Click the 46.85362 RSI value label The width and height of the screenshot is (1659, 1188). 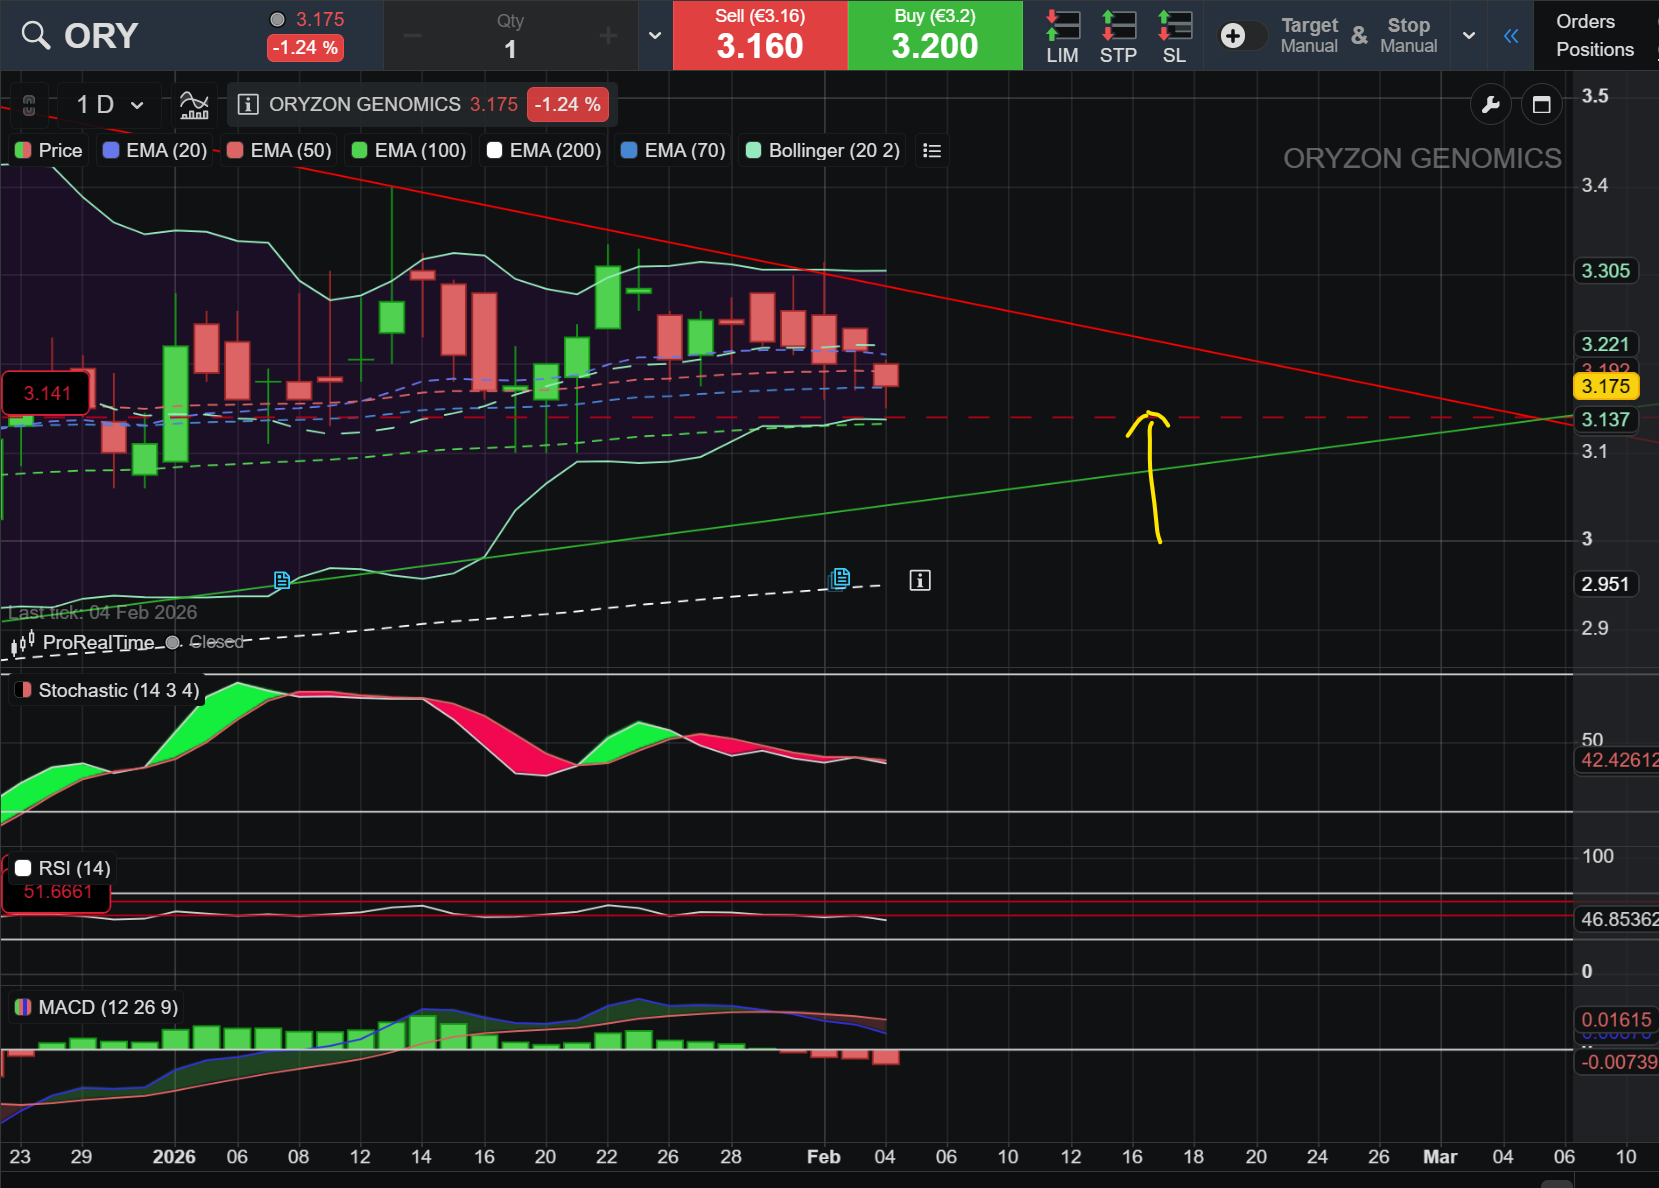coord(1618,919)
